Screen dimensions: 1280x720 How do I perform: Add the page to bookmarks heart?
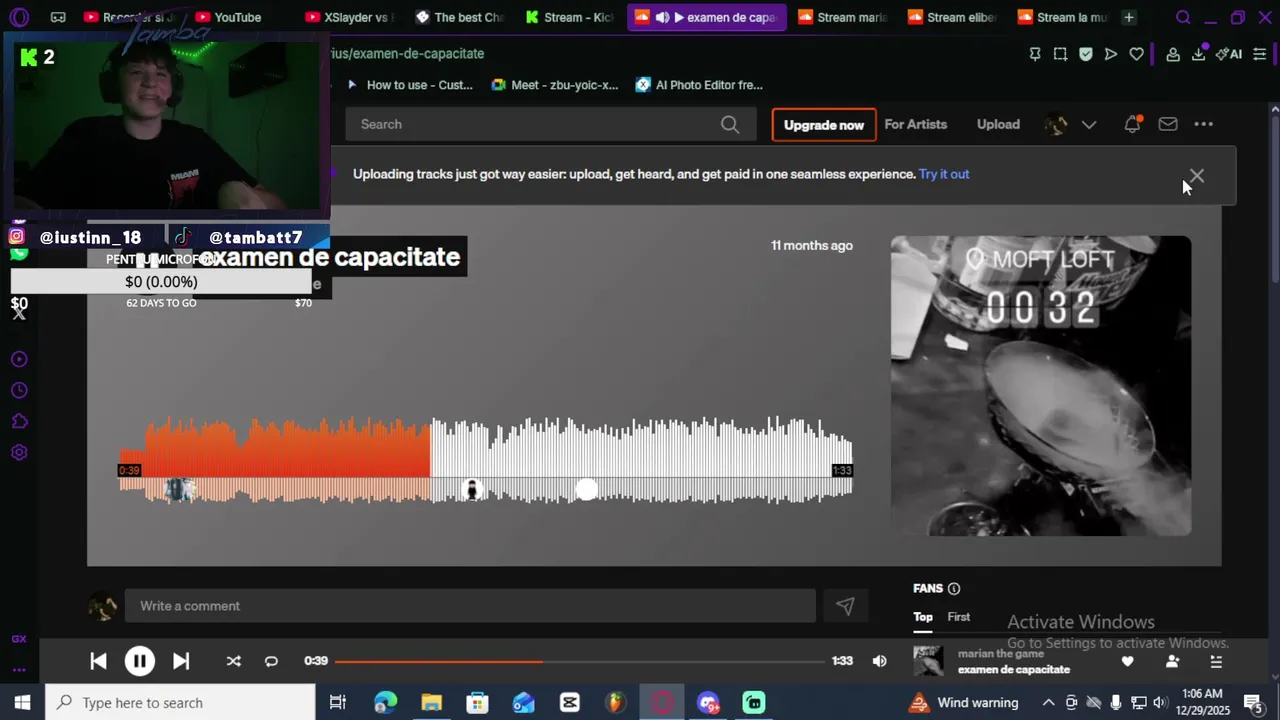pos(1137,54)
